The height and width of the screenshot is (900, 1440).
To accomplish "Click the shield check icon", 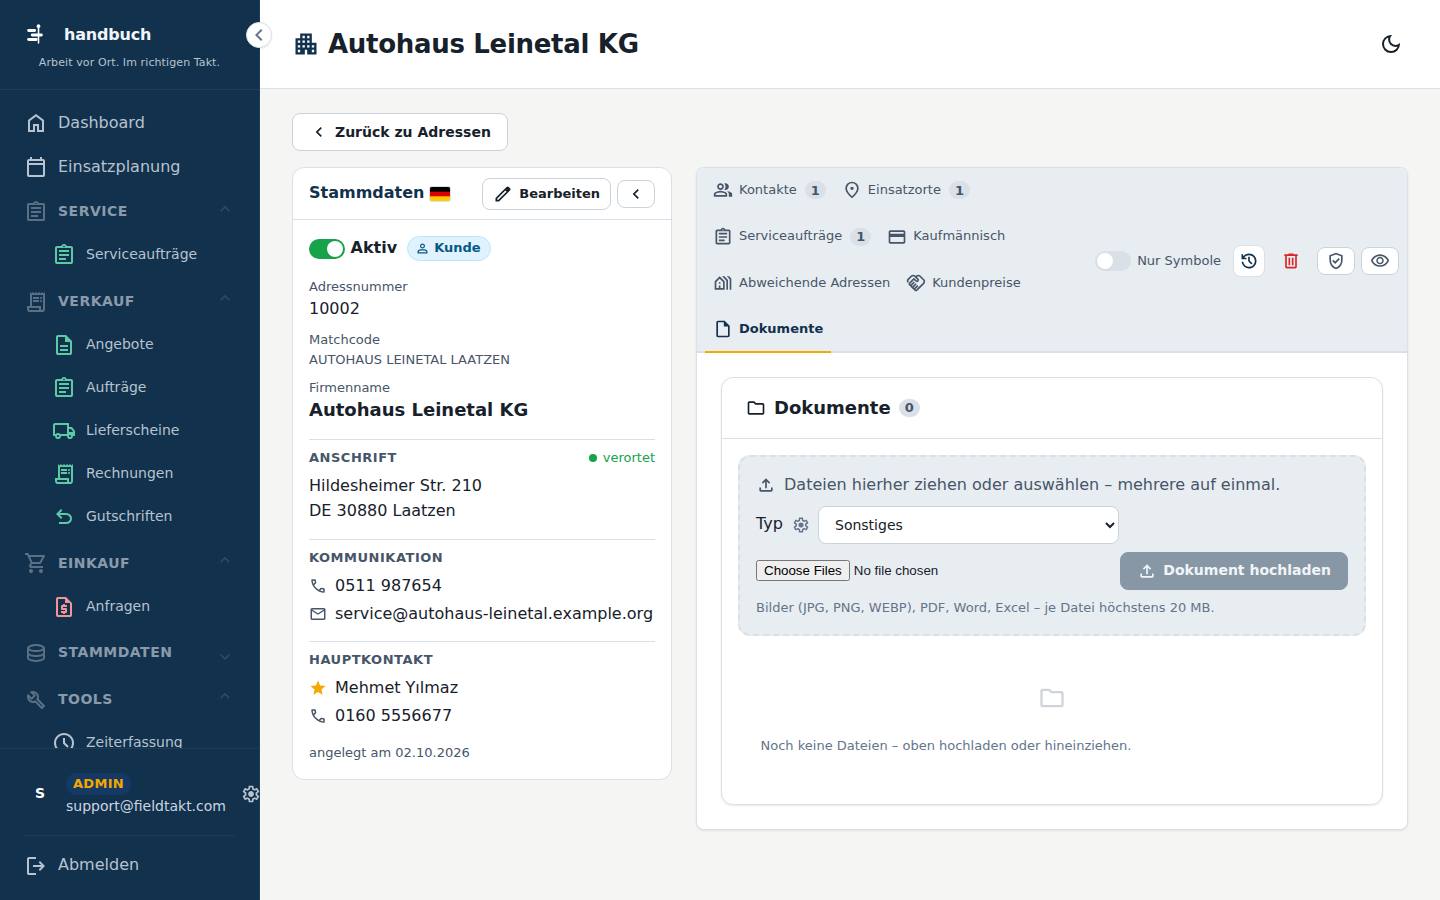I will click(x=1336, y=261).
